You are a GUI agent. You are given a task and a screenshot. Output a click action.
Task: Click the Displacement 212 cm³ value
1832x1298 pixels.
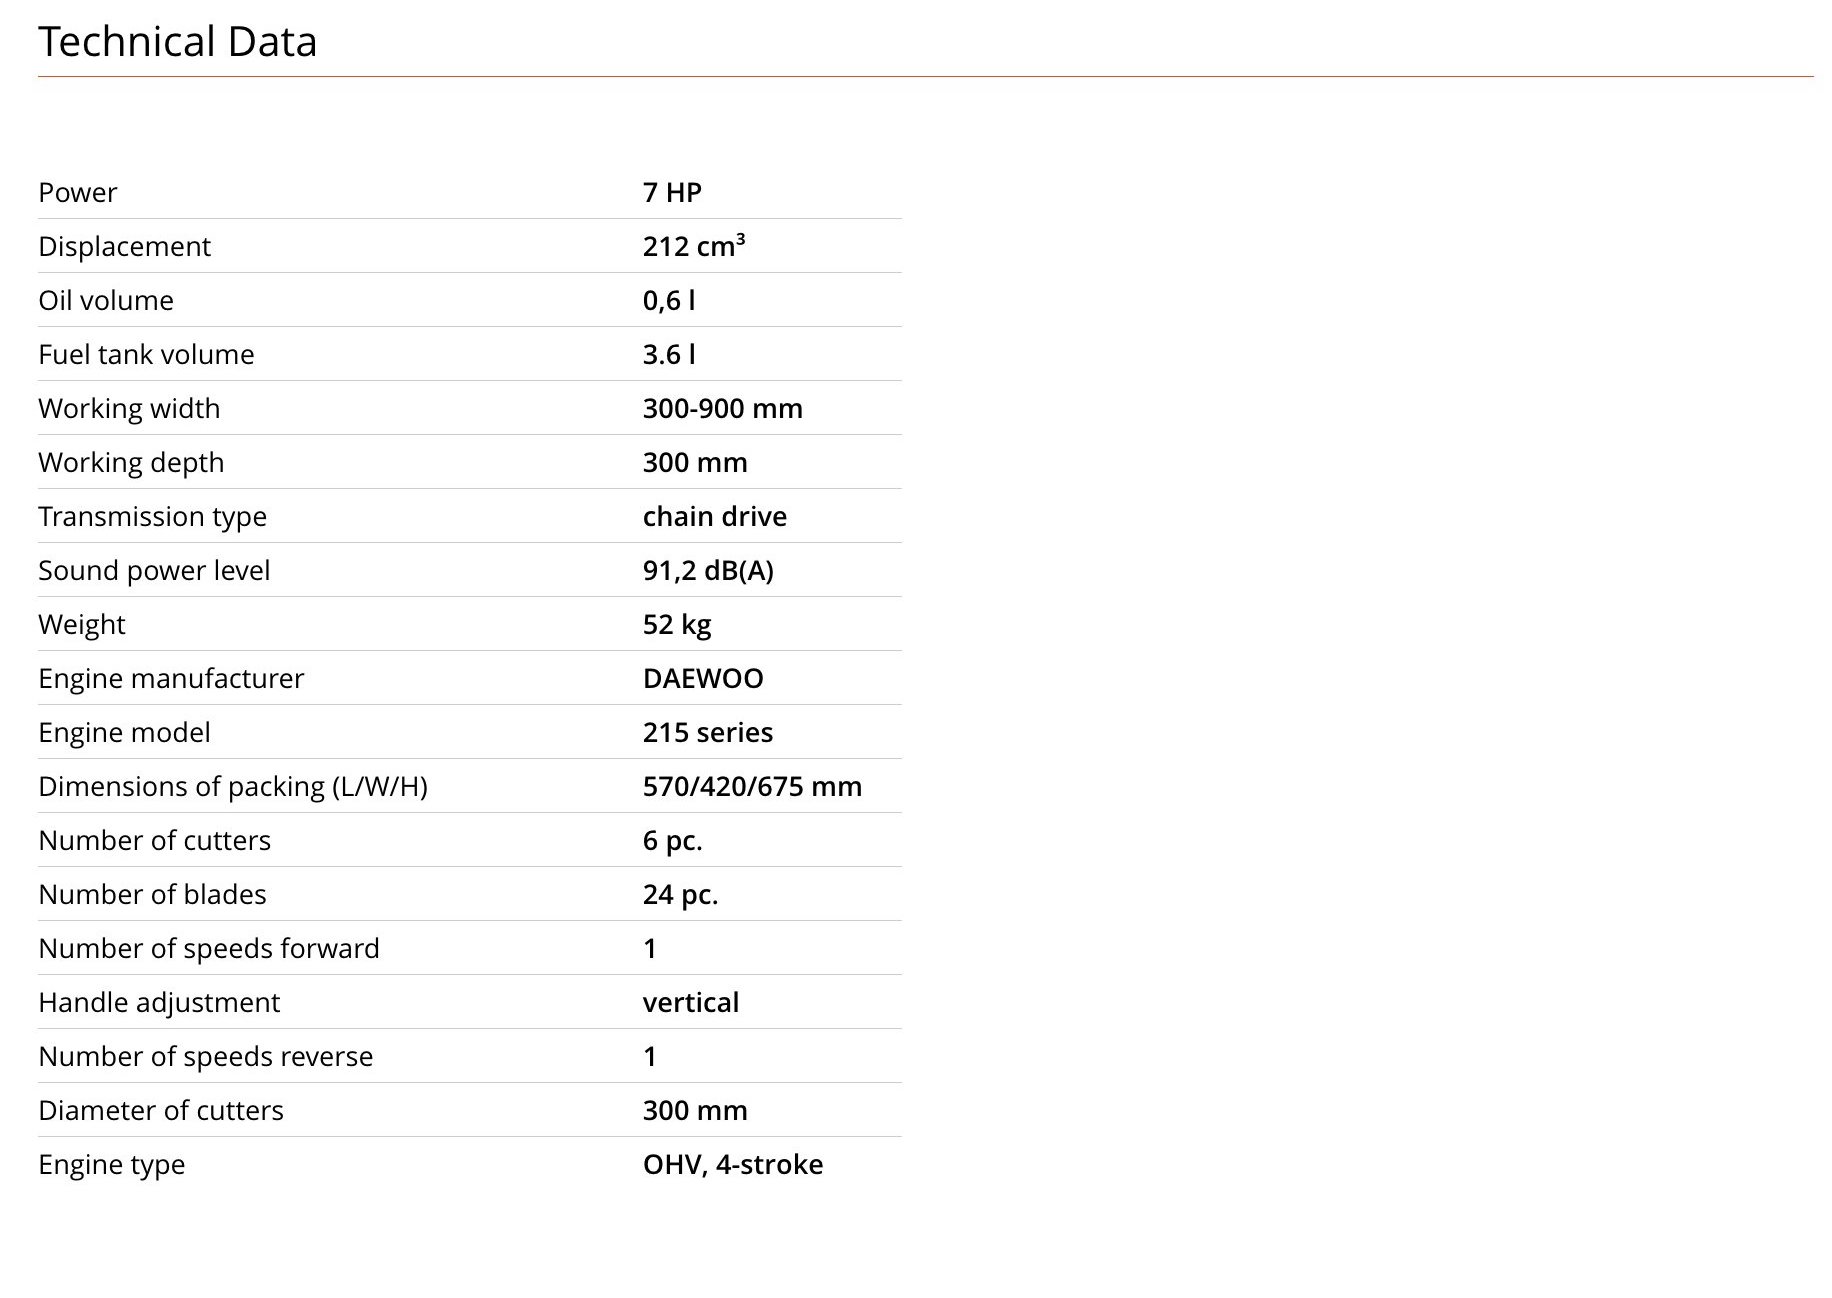click(694, 246)
